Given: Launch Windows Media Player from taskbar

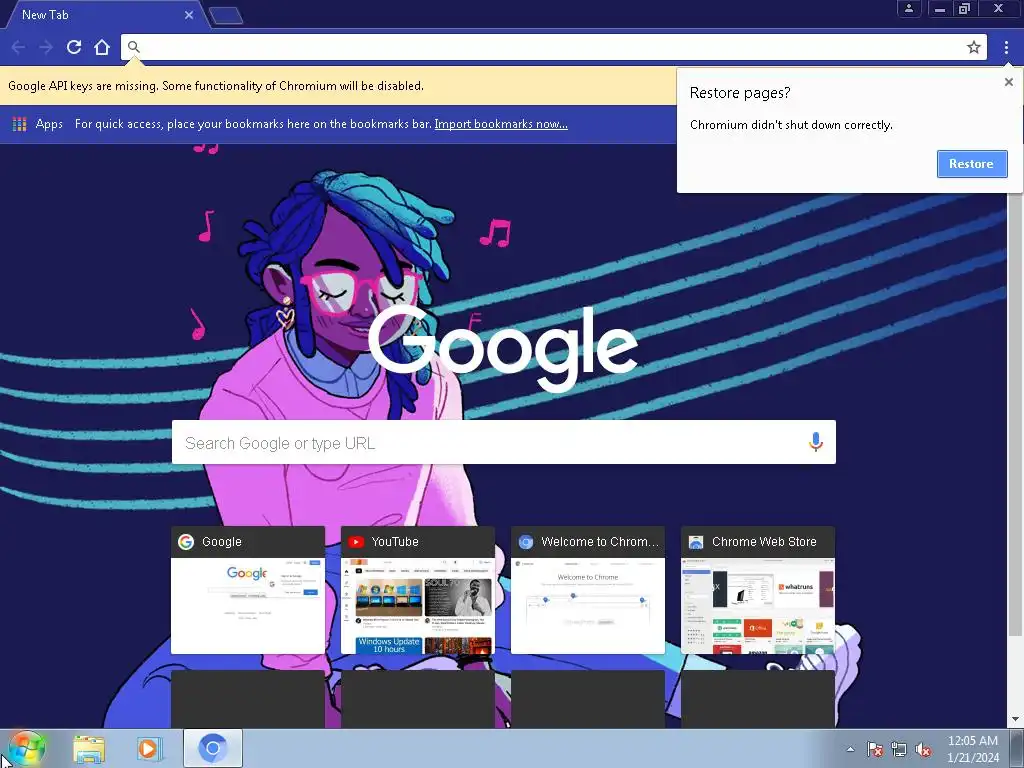Looking at the screenshot, I should click(x=149, y=749).
